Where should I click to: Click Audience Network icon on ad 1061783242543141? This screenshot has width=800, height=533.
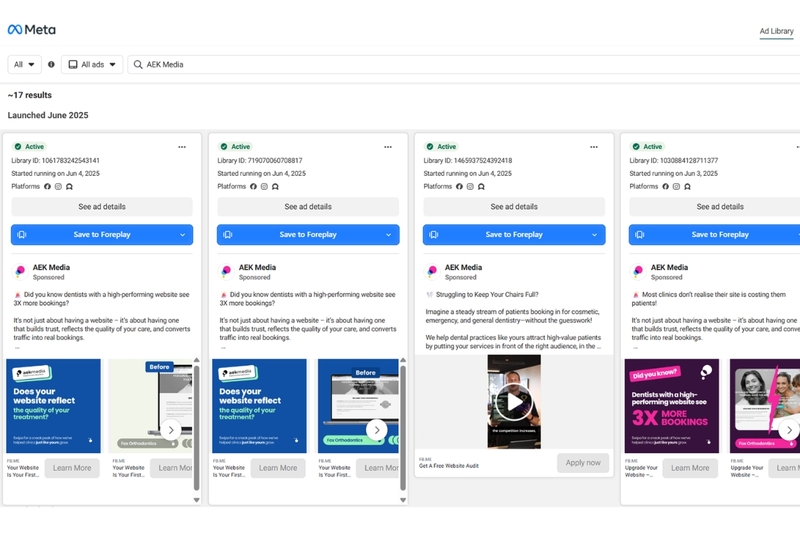click(69, 186)
